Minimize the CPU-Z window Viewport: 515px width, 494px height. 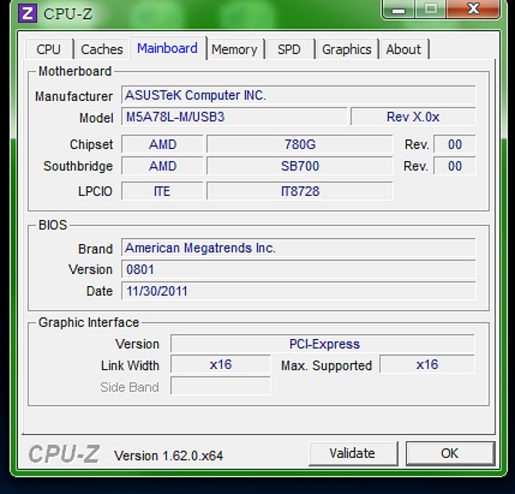[x=398, y=10]
